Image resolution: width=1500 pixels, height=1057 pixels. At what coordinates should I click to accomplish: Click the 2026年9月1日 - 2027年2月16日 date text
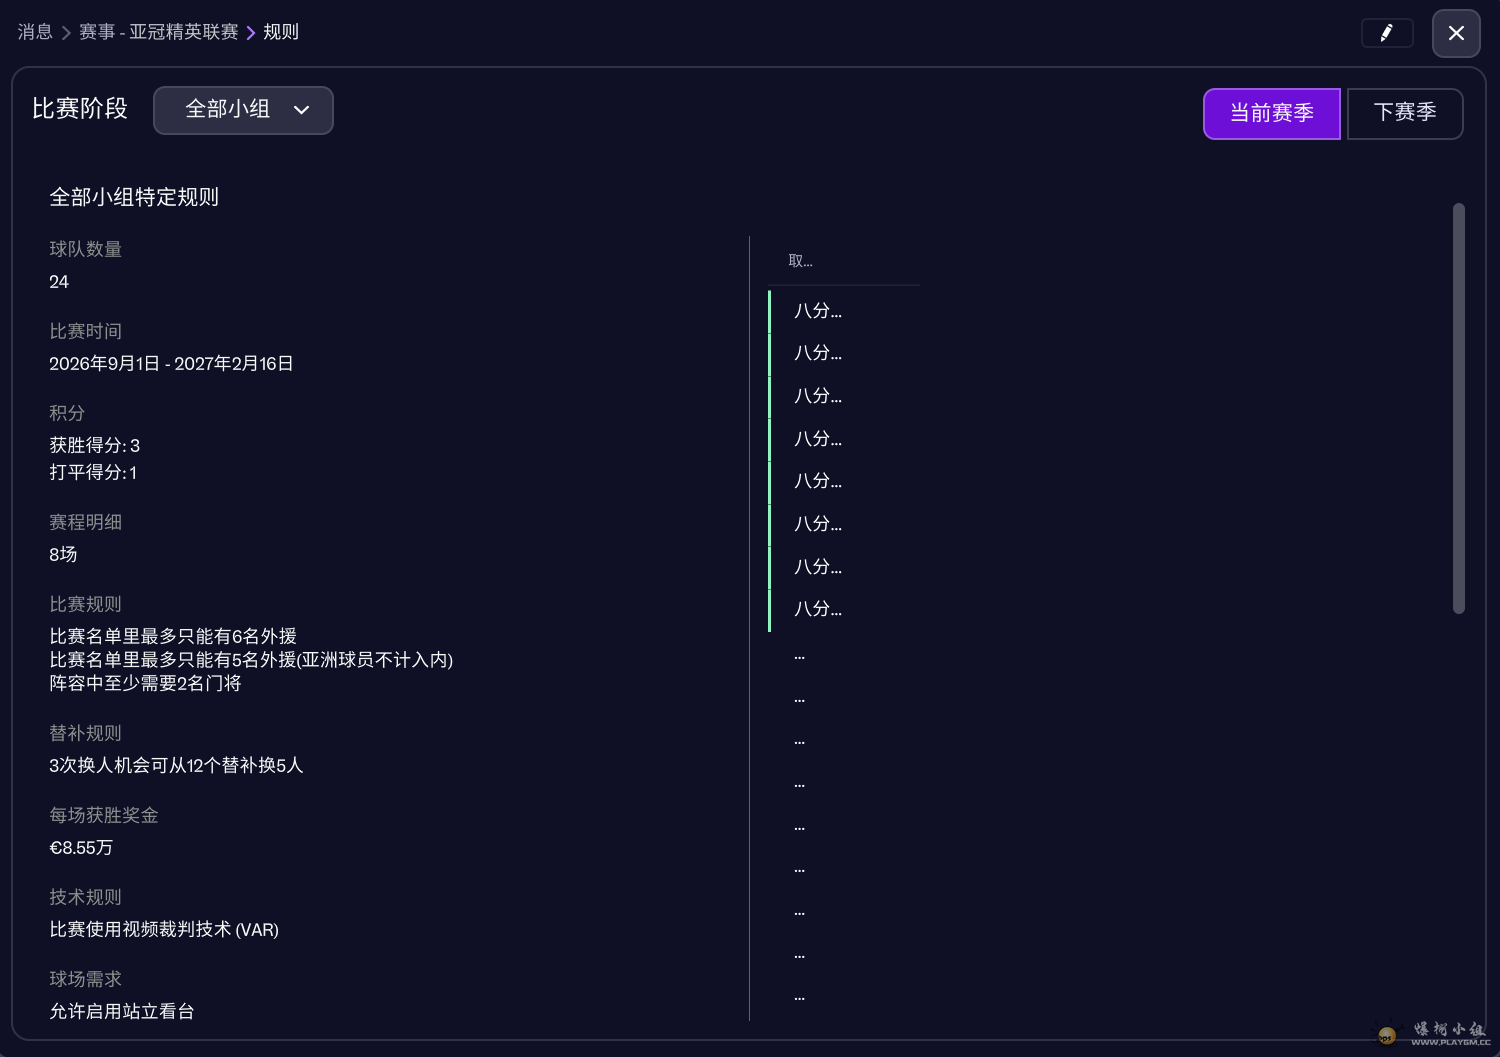[x=171, y=364]
